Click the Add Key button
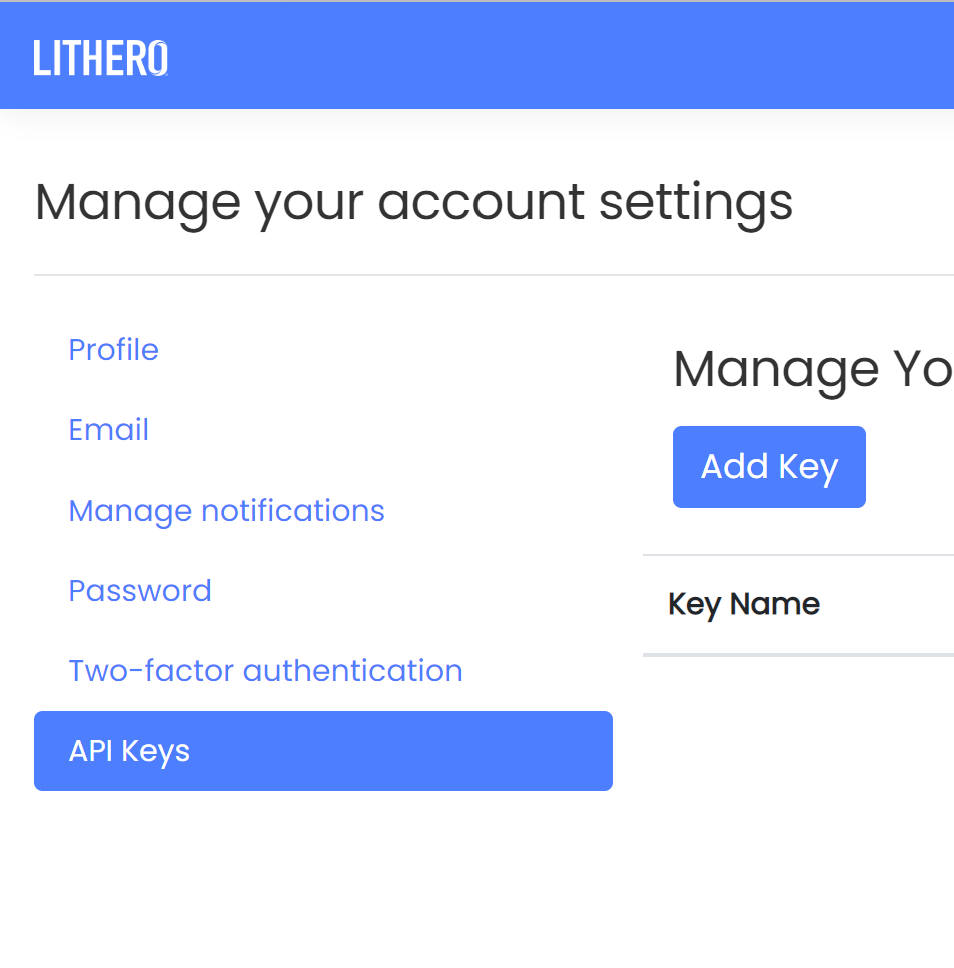Viewport: 954px width, 968px height. click(x=769, y=467)
